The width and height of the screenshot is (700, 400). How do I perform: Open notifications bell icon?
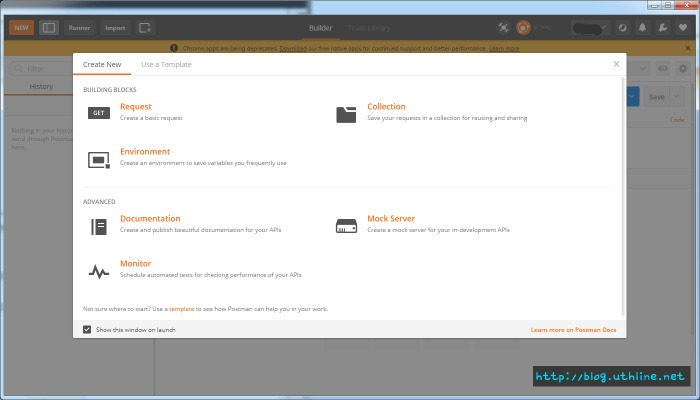pyautogui.click(x=642, y=28)
